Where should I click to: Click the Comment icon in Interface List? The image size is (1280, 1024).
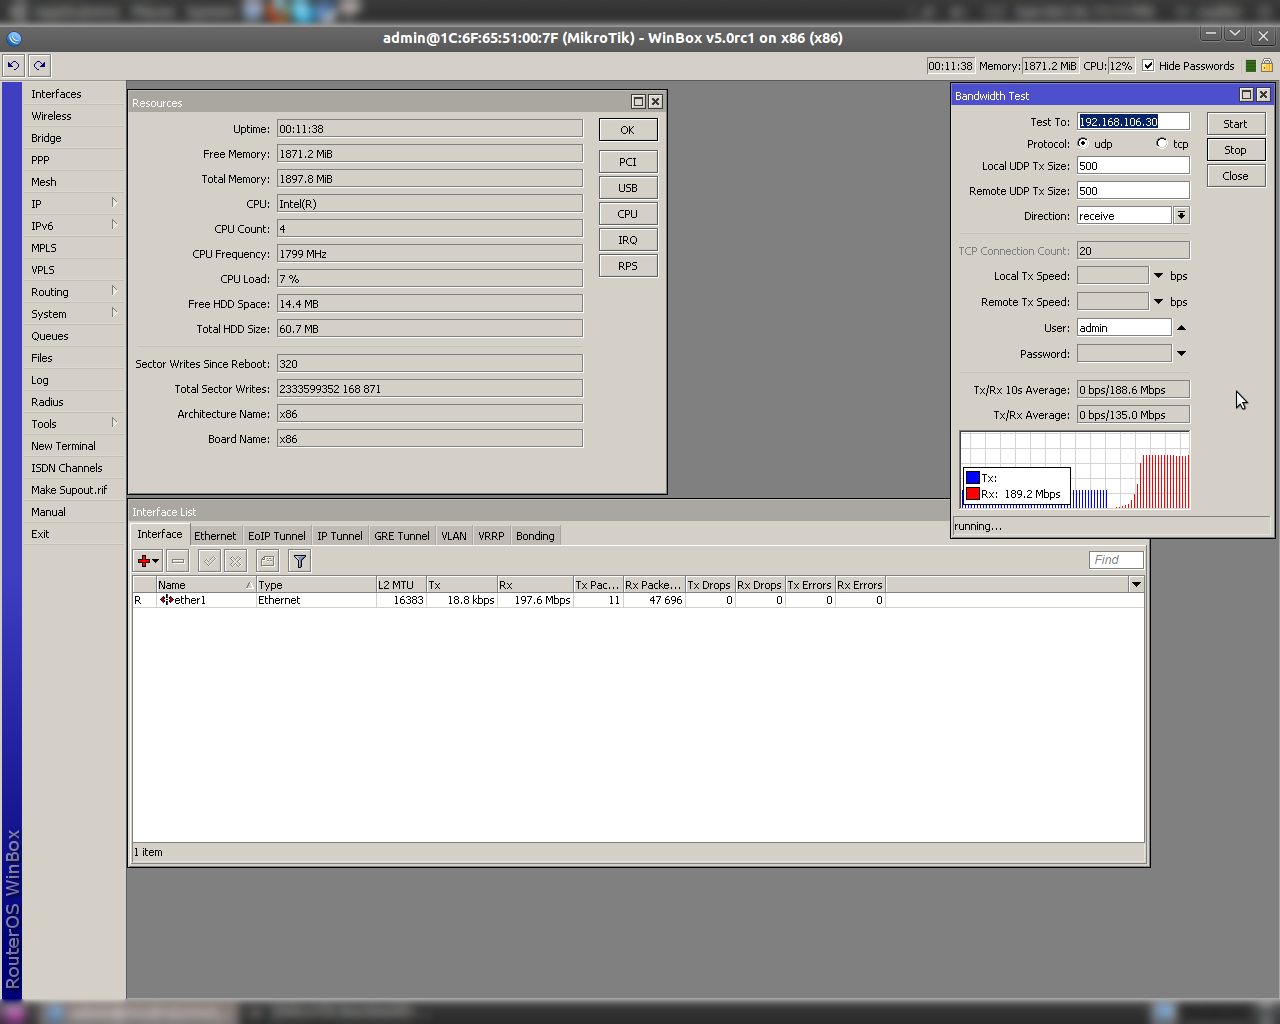pyautogui.click(x=267, y=561)
